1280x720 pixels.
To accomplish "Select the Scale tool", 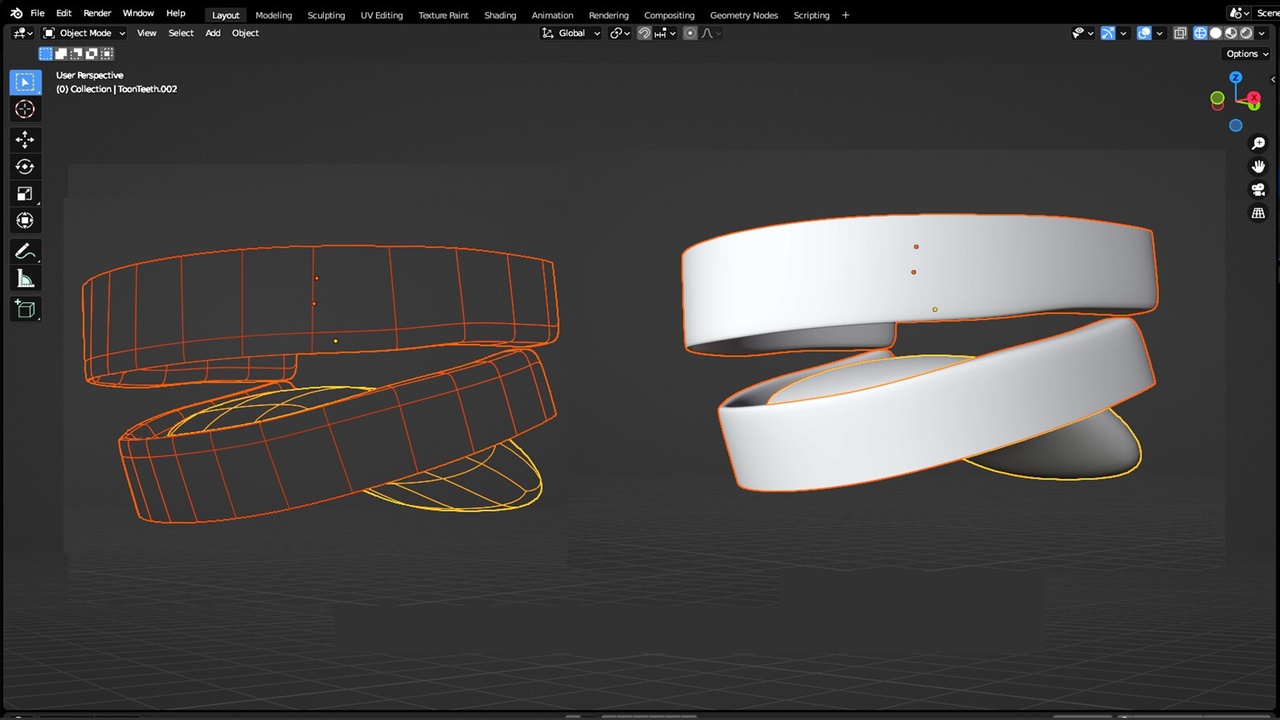I will [x=25, y=194].
